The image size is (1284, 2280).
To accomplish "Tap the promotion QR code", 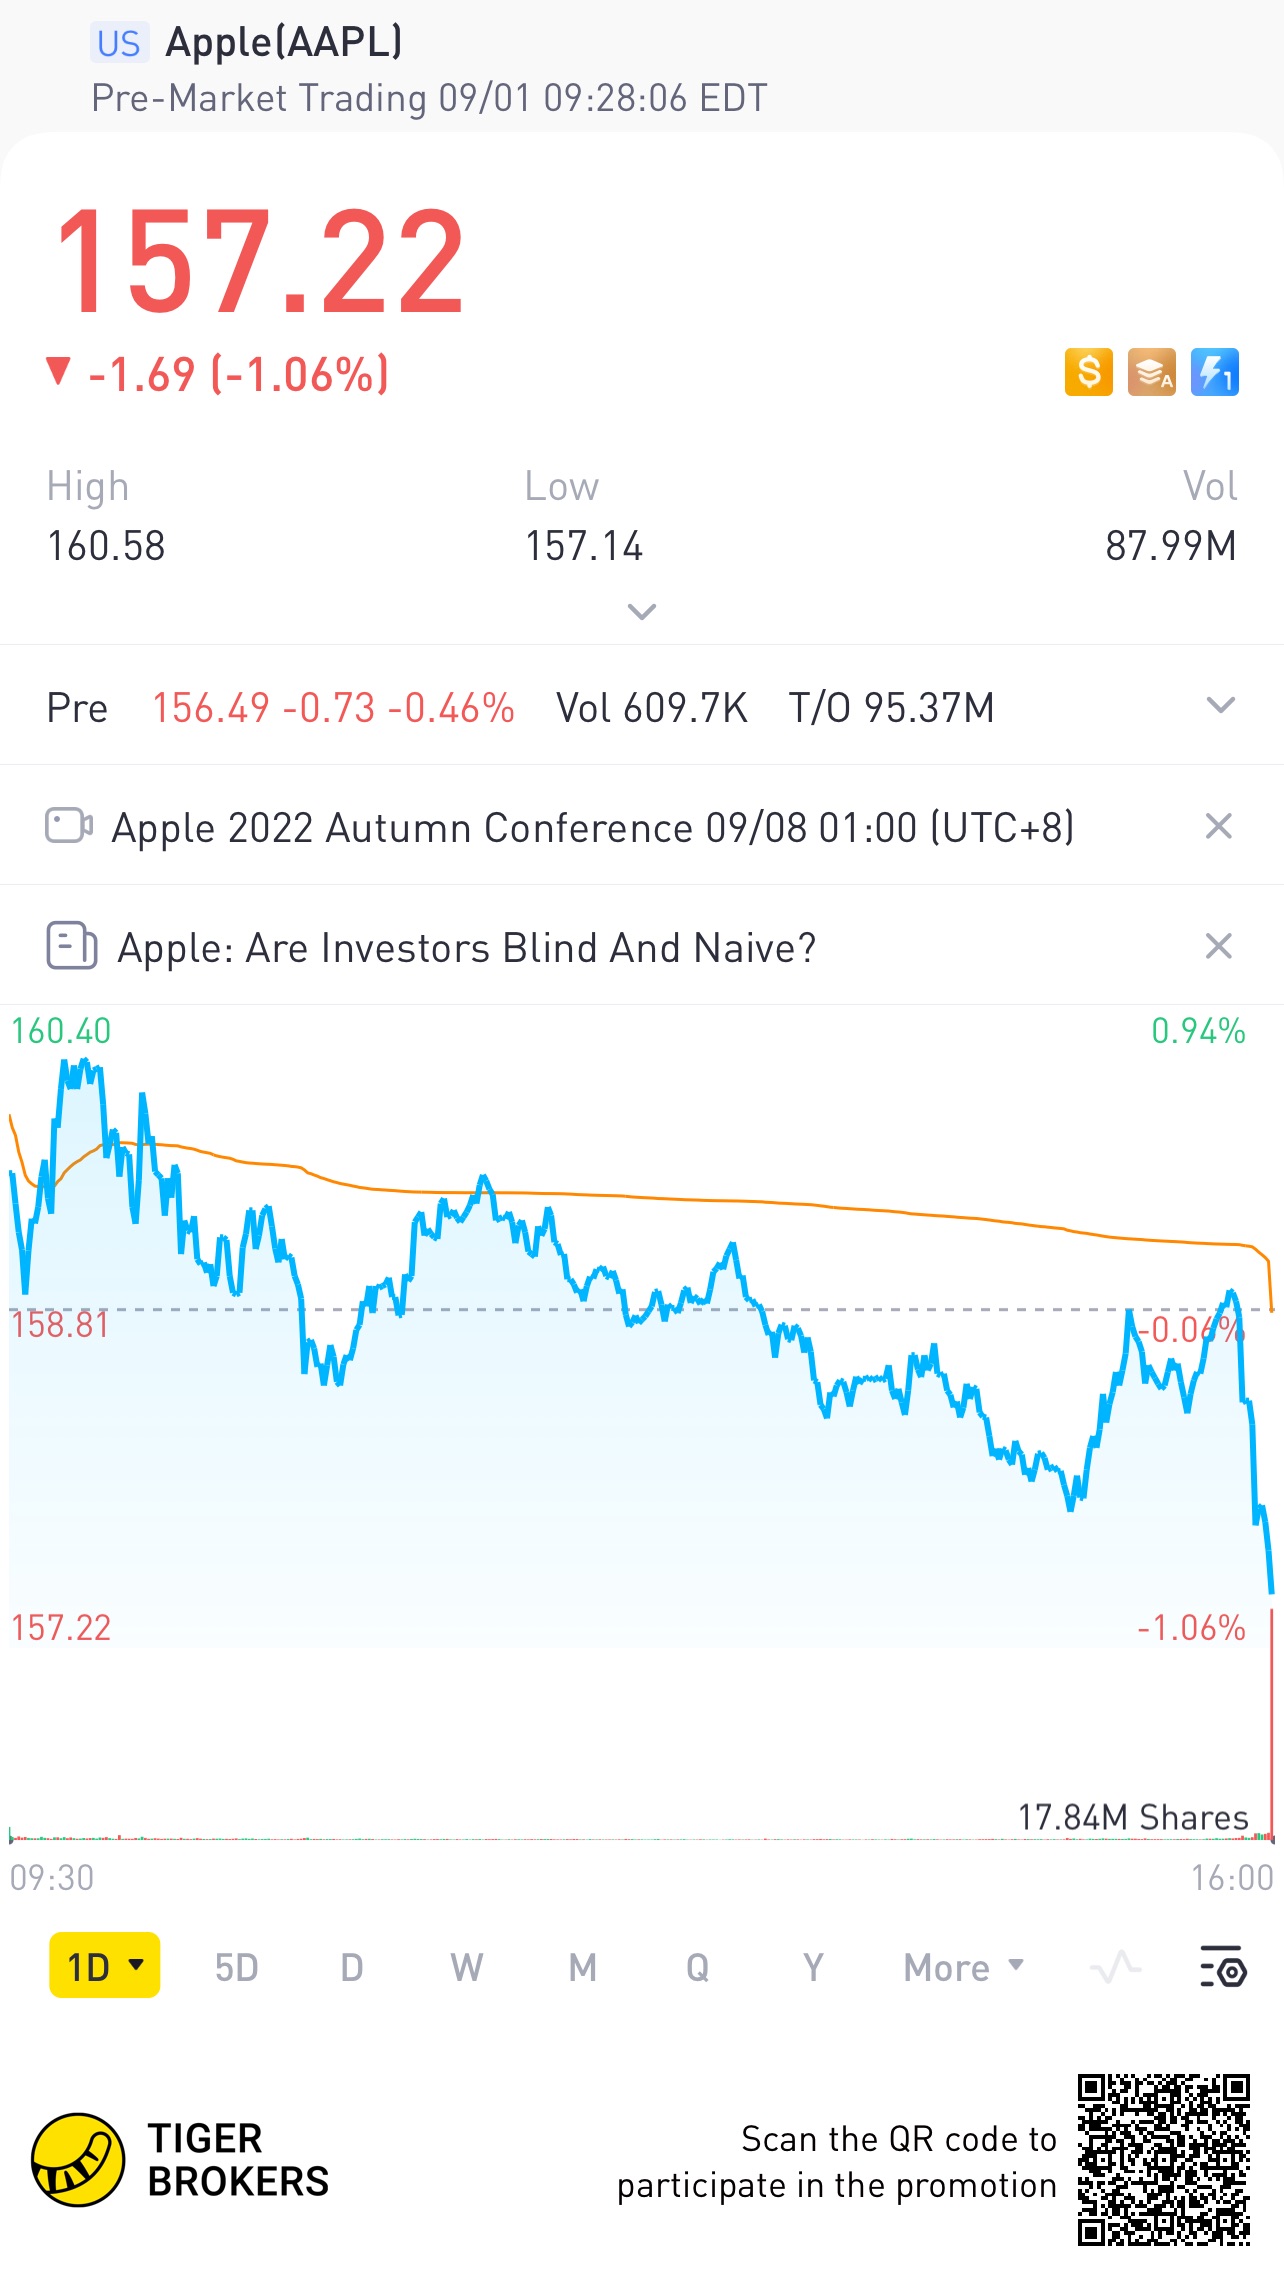I will (x=1164, y=2160).
